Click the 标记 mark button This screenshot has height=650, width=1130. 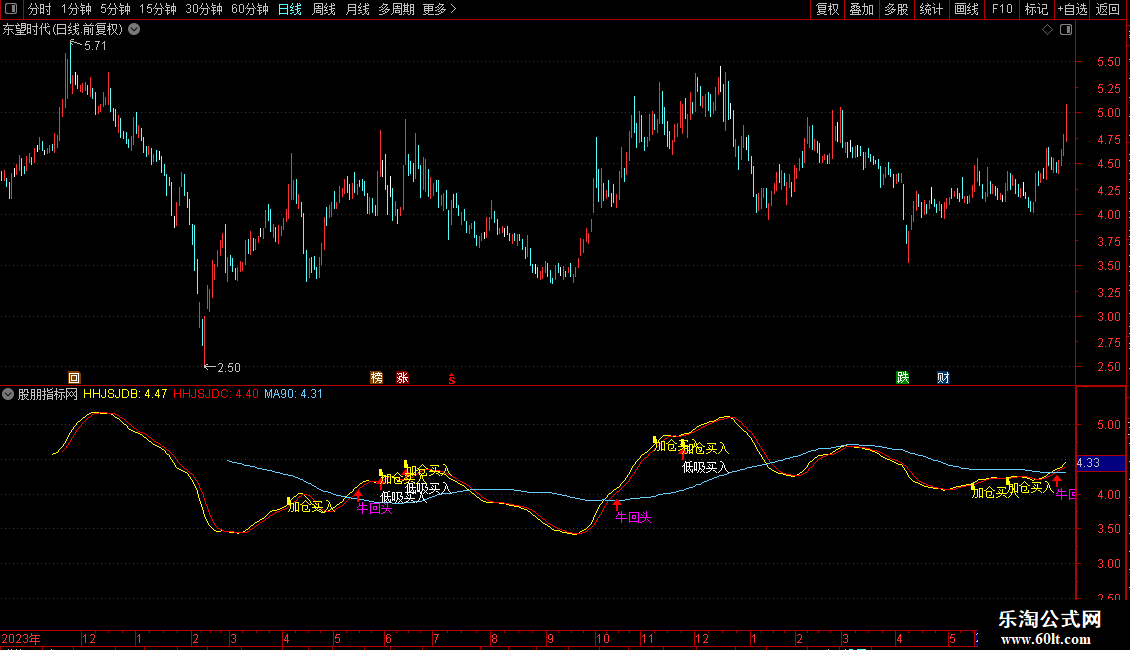coord(1036,9)
